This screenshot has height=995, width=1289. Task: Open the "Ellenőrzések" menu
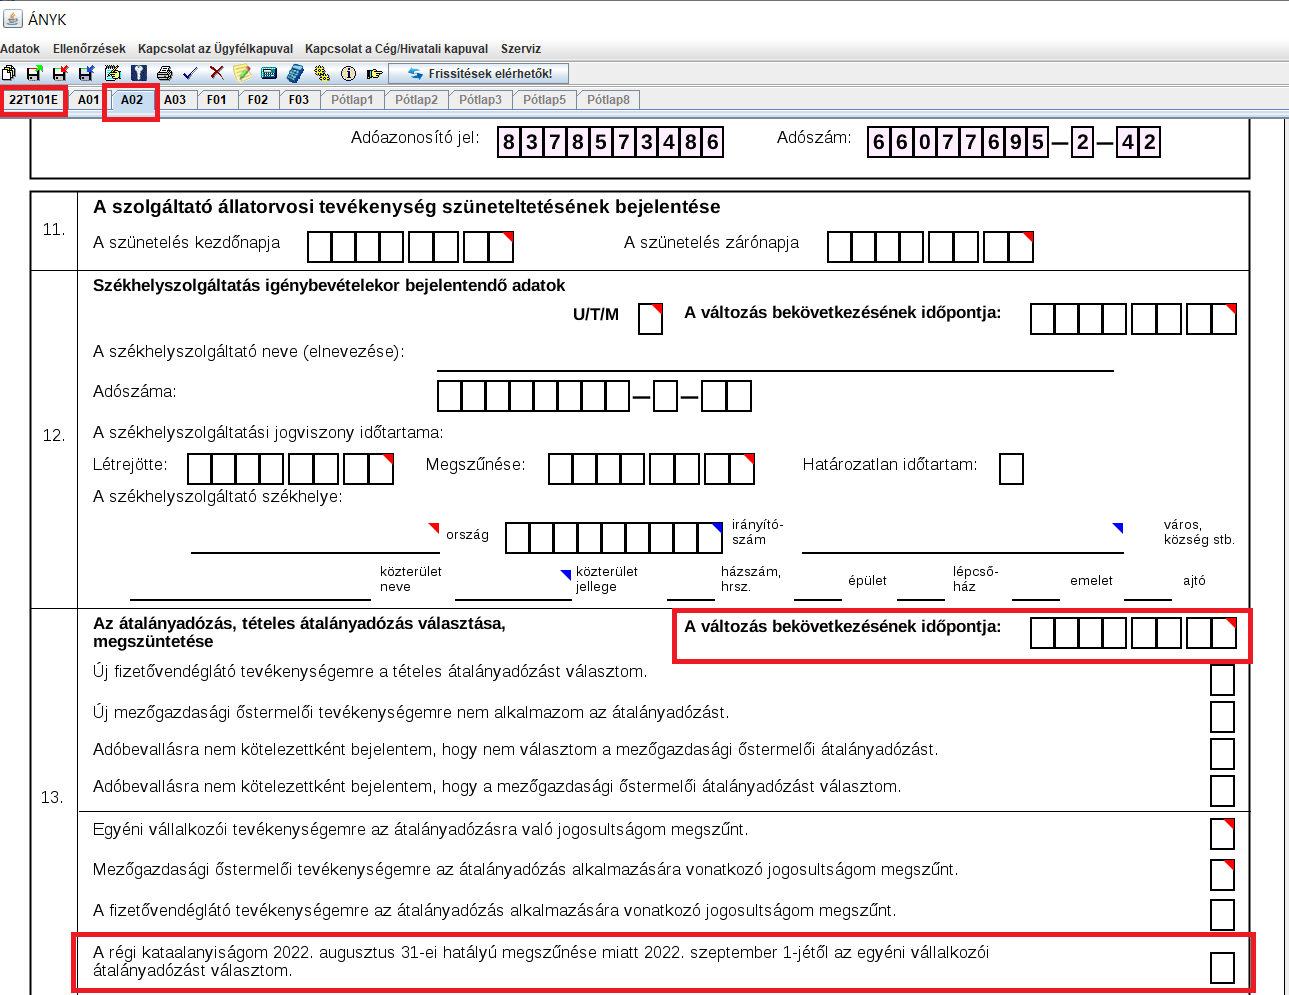pyautogui.click(x=89, y=48)
